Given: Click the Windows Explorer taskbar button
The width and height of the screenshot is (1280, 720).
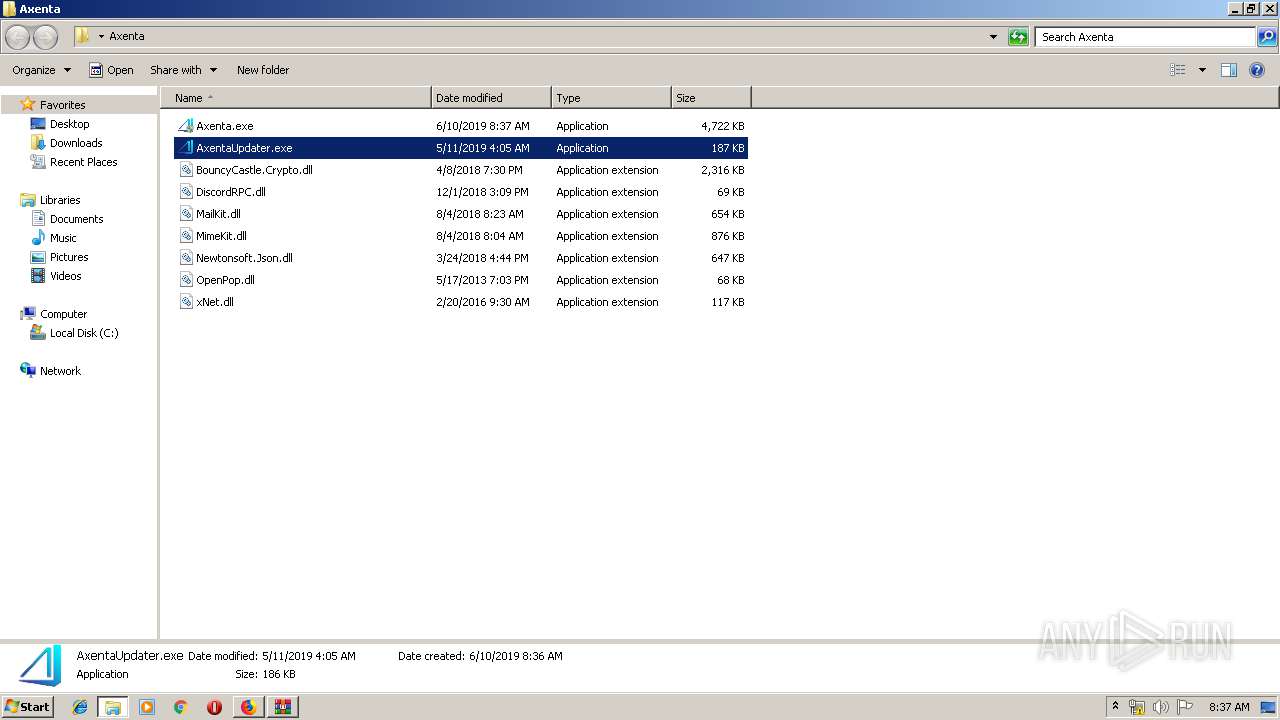Looking at the screenshot, I should tap(113, 707).
